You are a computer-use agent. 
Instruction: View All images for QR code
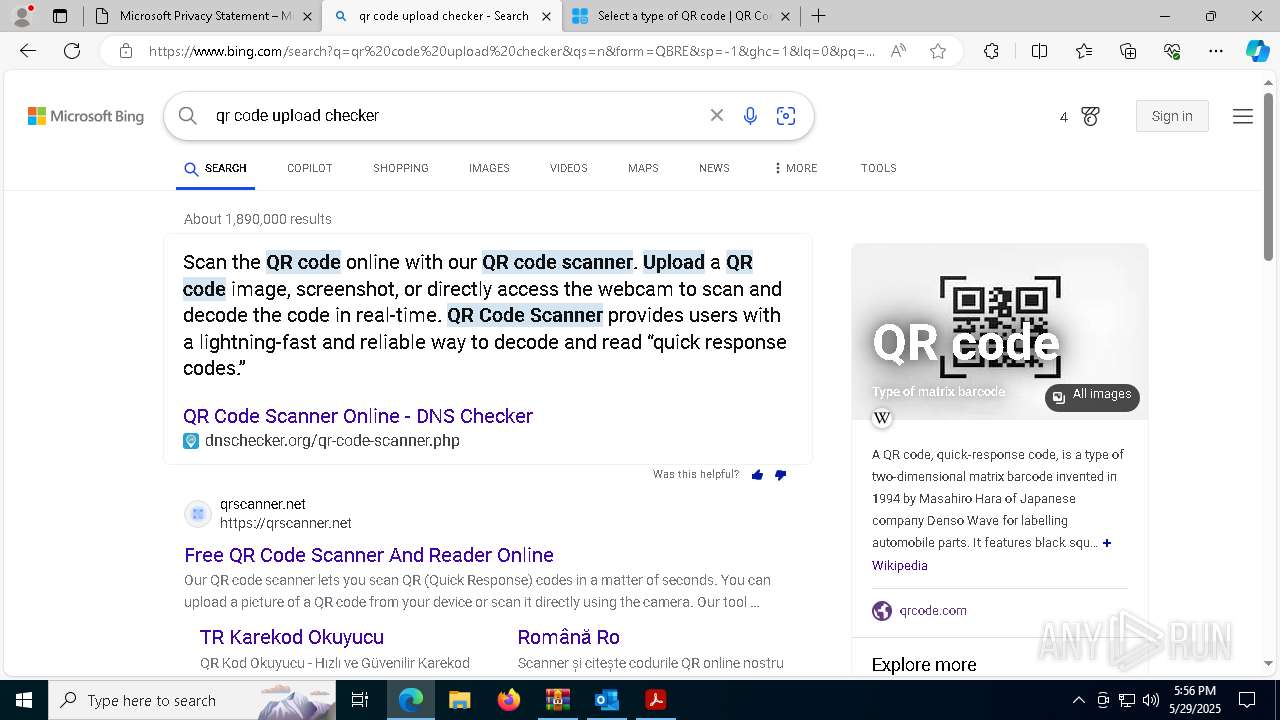click(x=1092, y=397)
